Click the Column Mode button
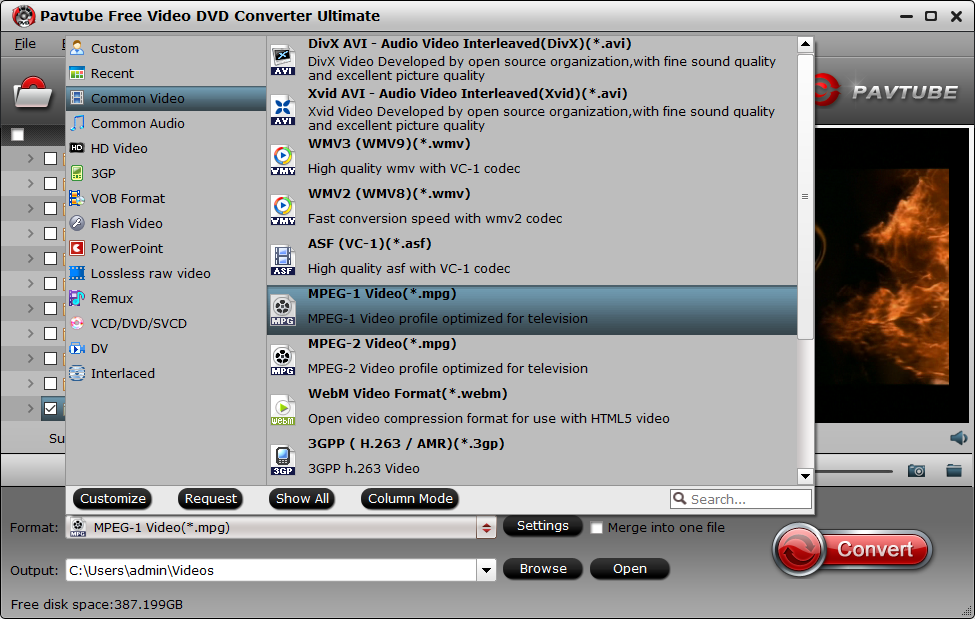This screenshot has height=619, width=975. click(410, 498)
